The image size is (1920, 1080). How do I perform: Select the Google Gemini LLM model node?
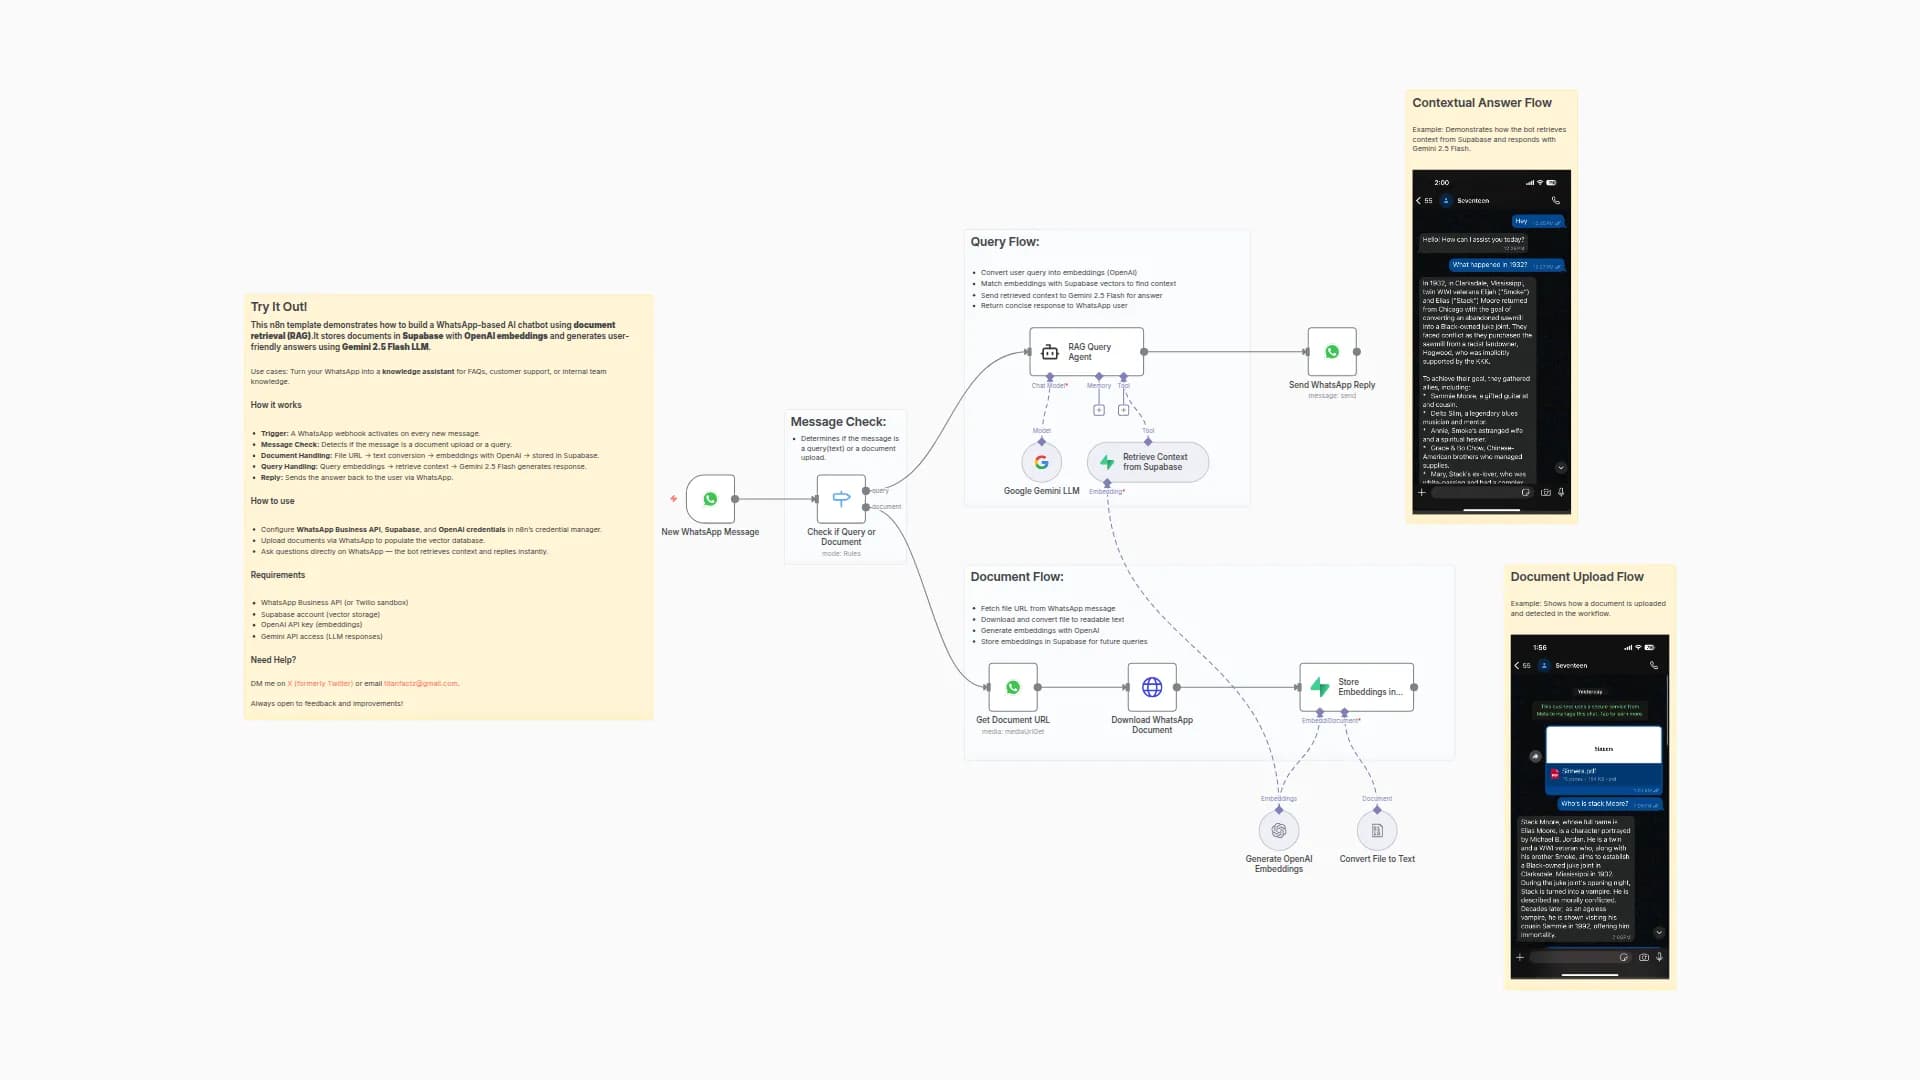click(1040, 463)
